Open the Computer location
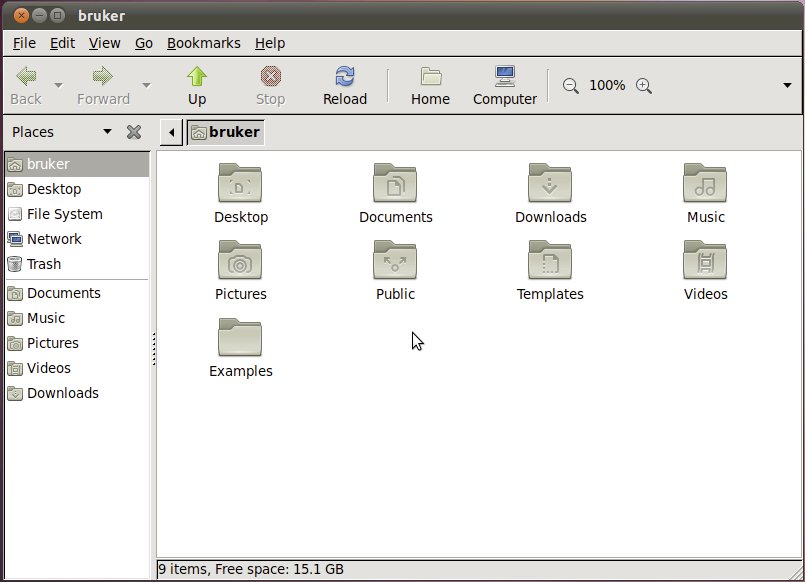The image size is (805, 582). tap(505, 85)
